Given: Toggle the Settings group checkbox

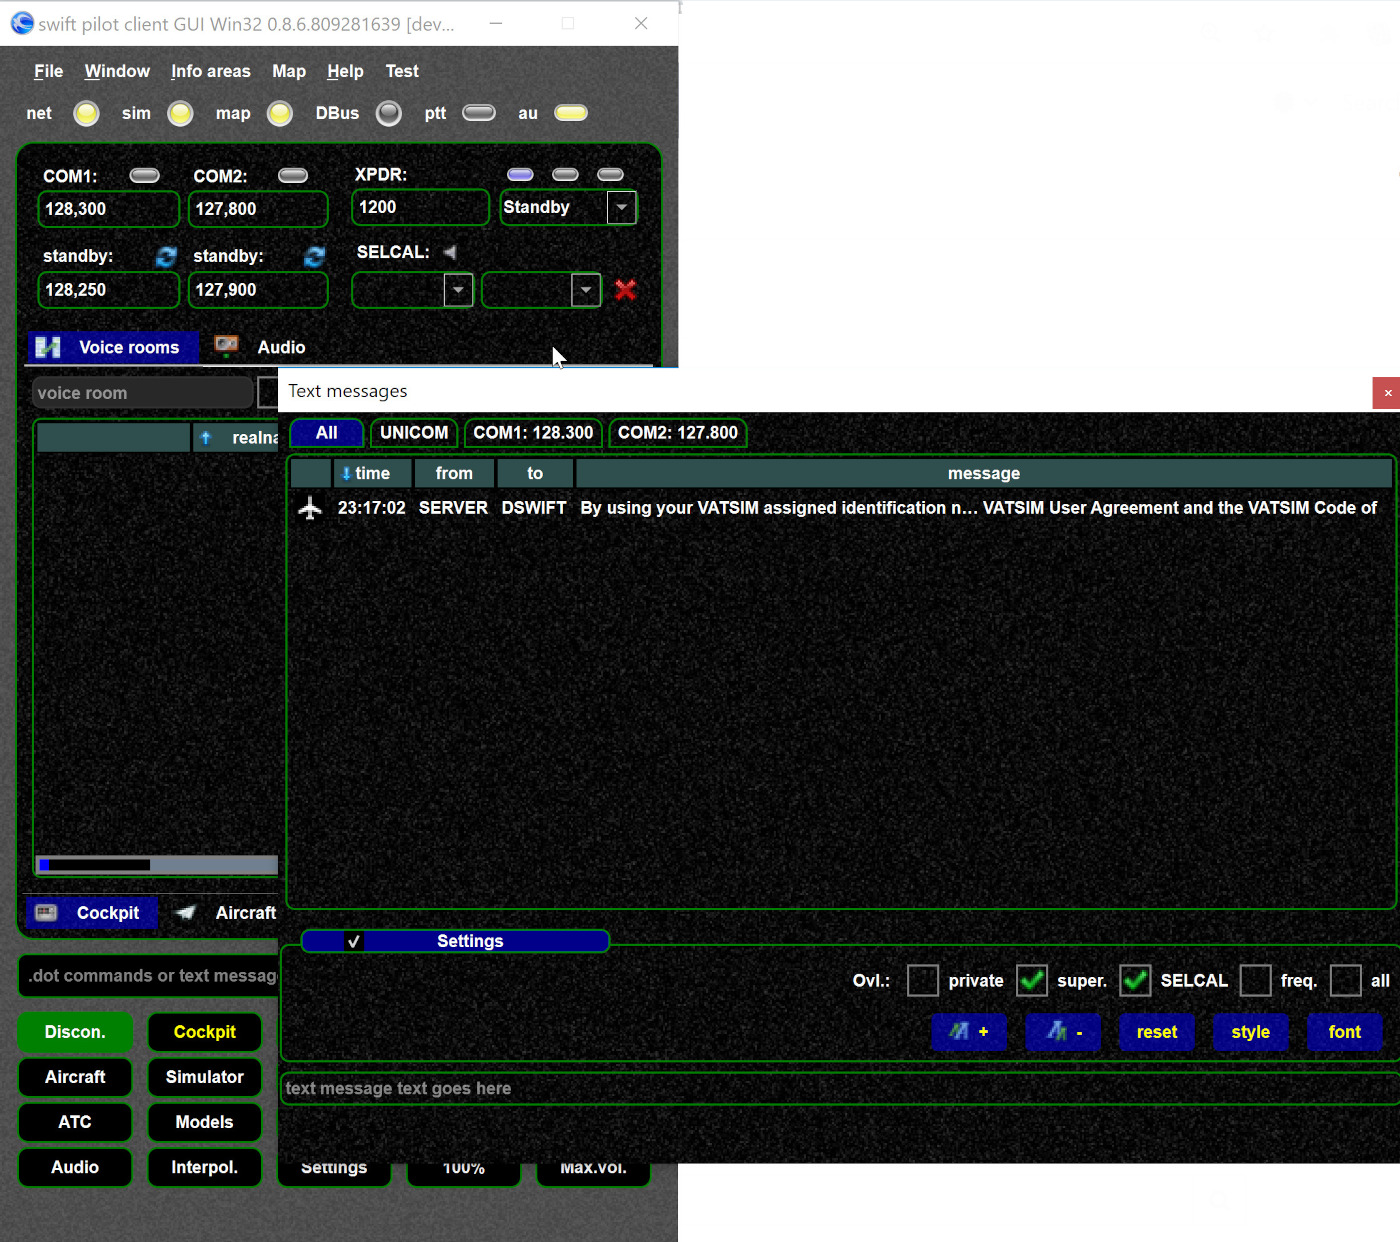Looking at the screenshot, I should coord(353,941).
